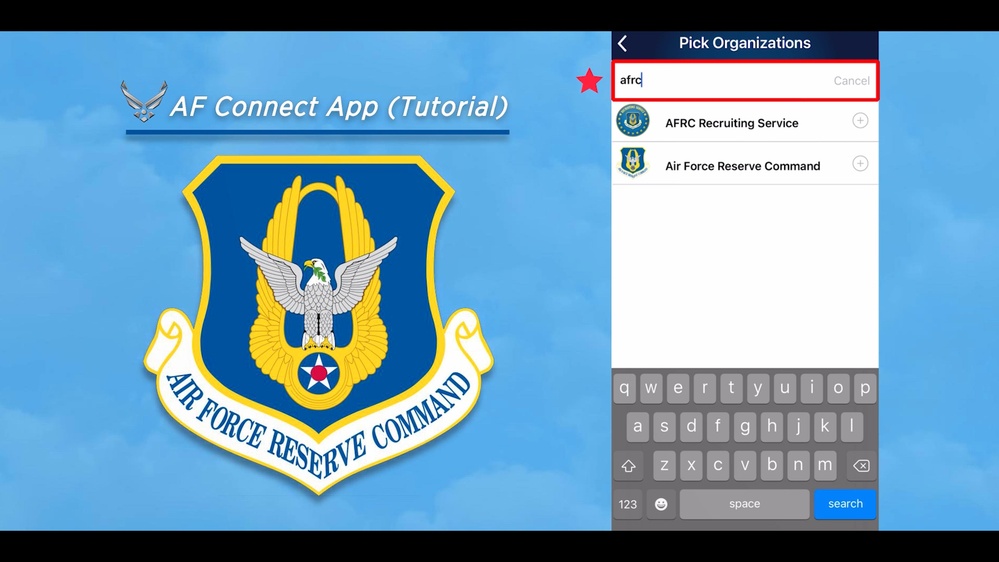Tap the l key
The height and width of the screenshot is (562, 999).
point(852,427)
